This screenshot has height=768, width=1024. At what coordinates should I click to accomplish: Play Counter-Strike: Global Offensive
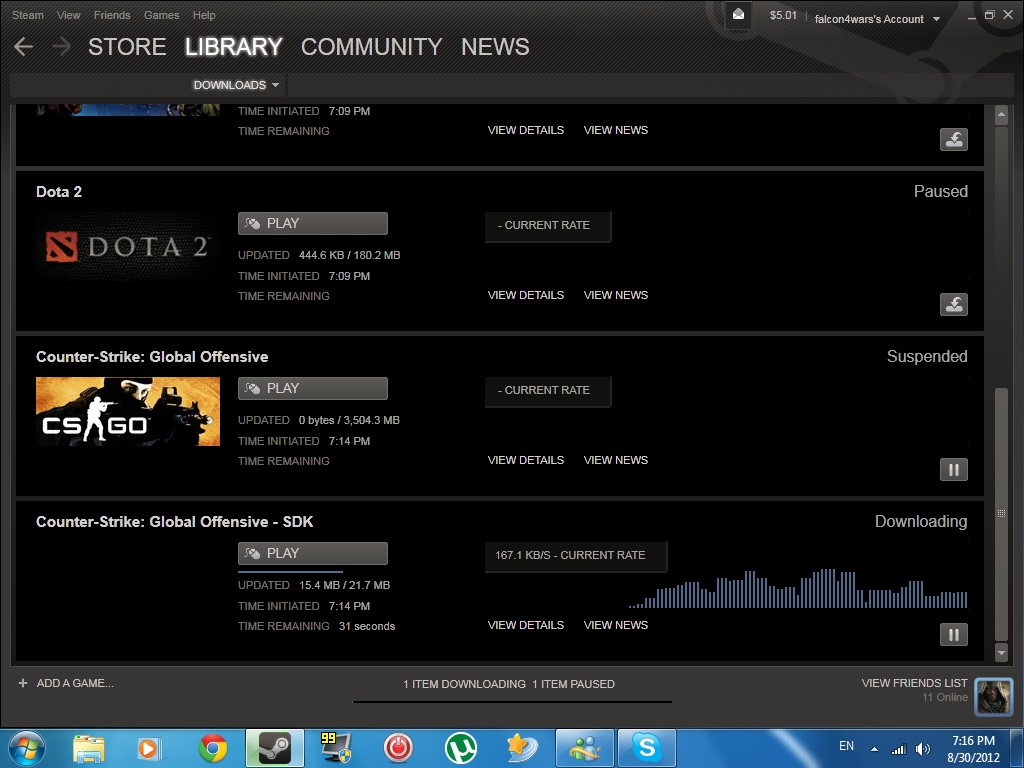[313, 389]
